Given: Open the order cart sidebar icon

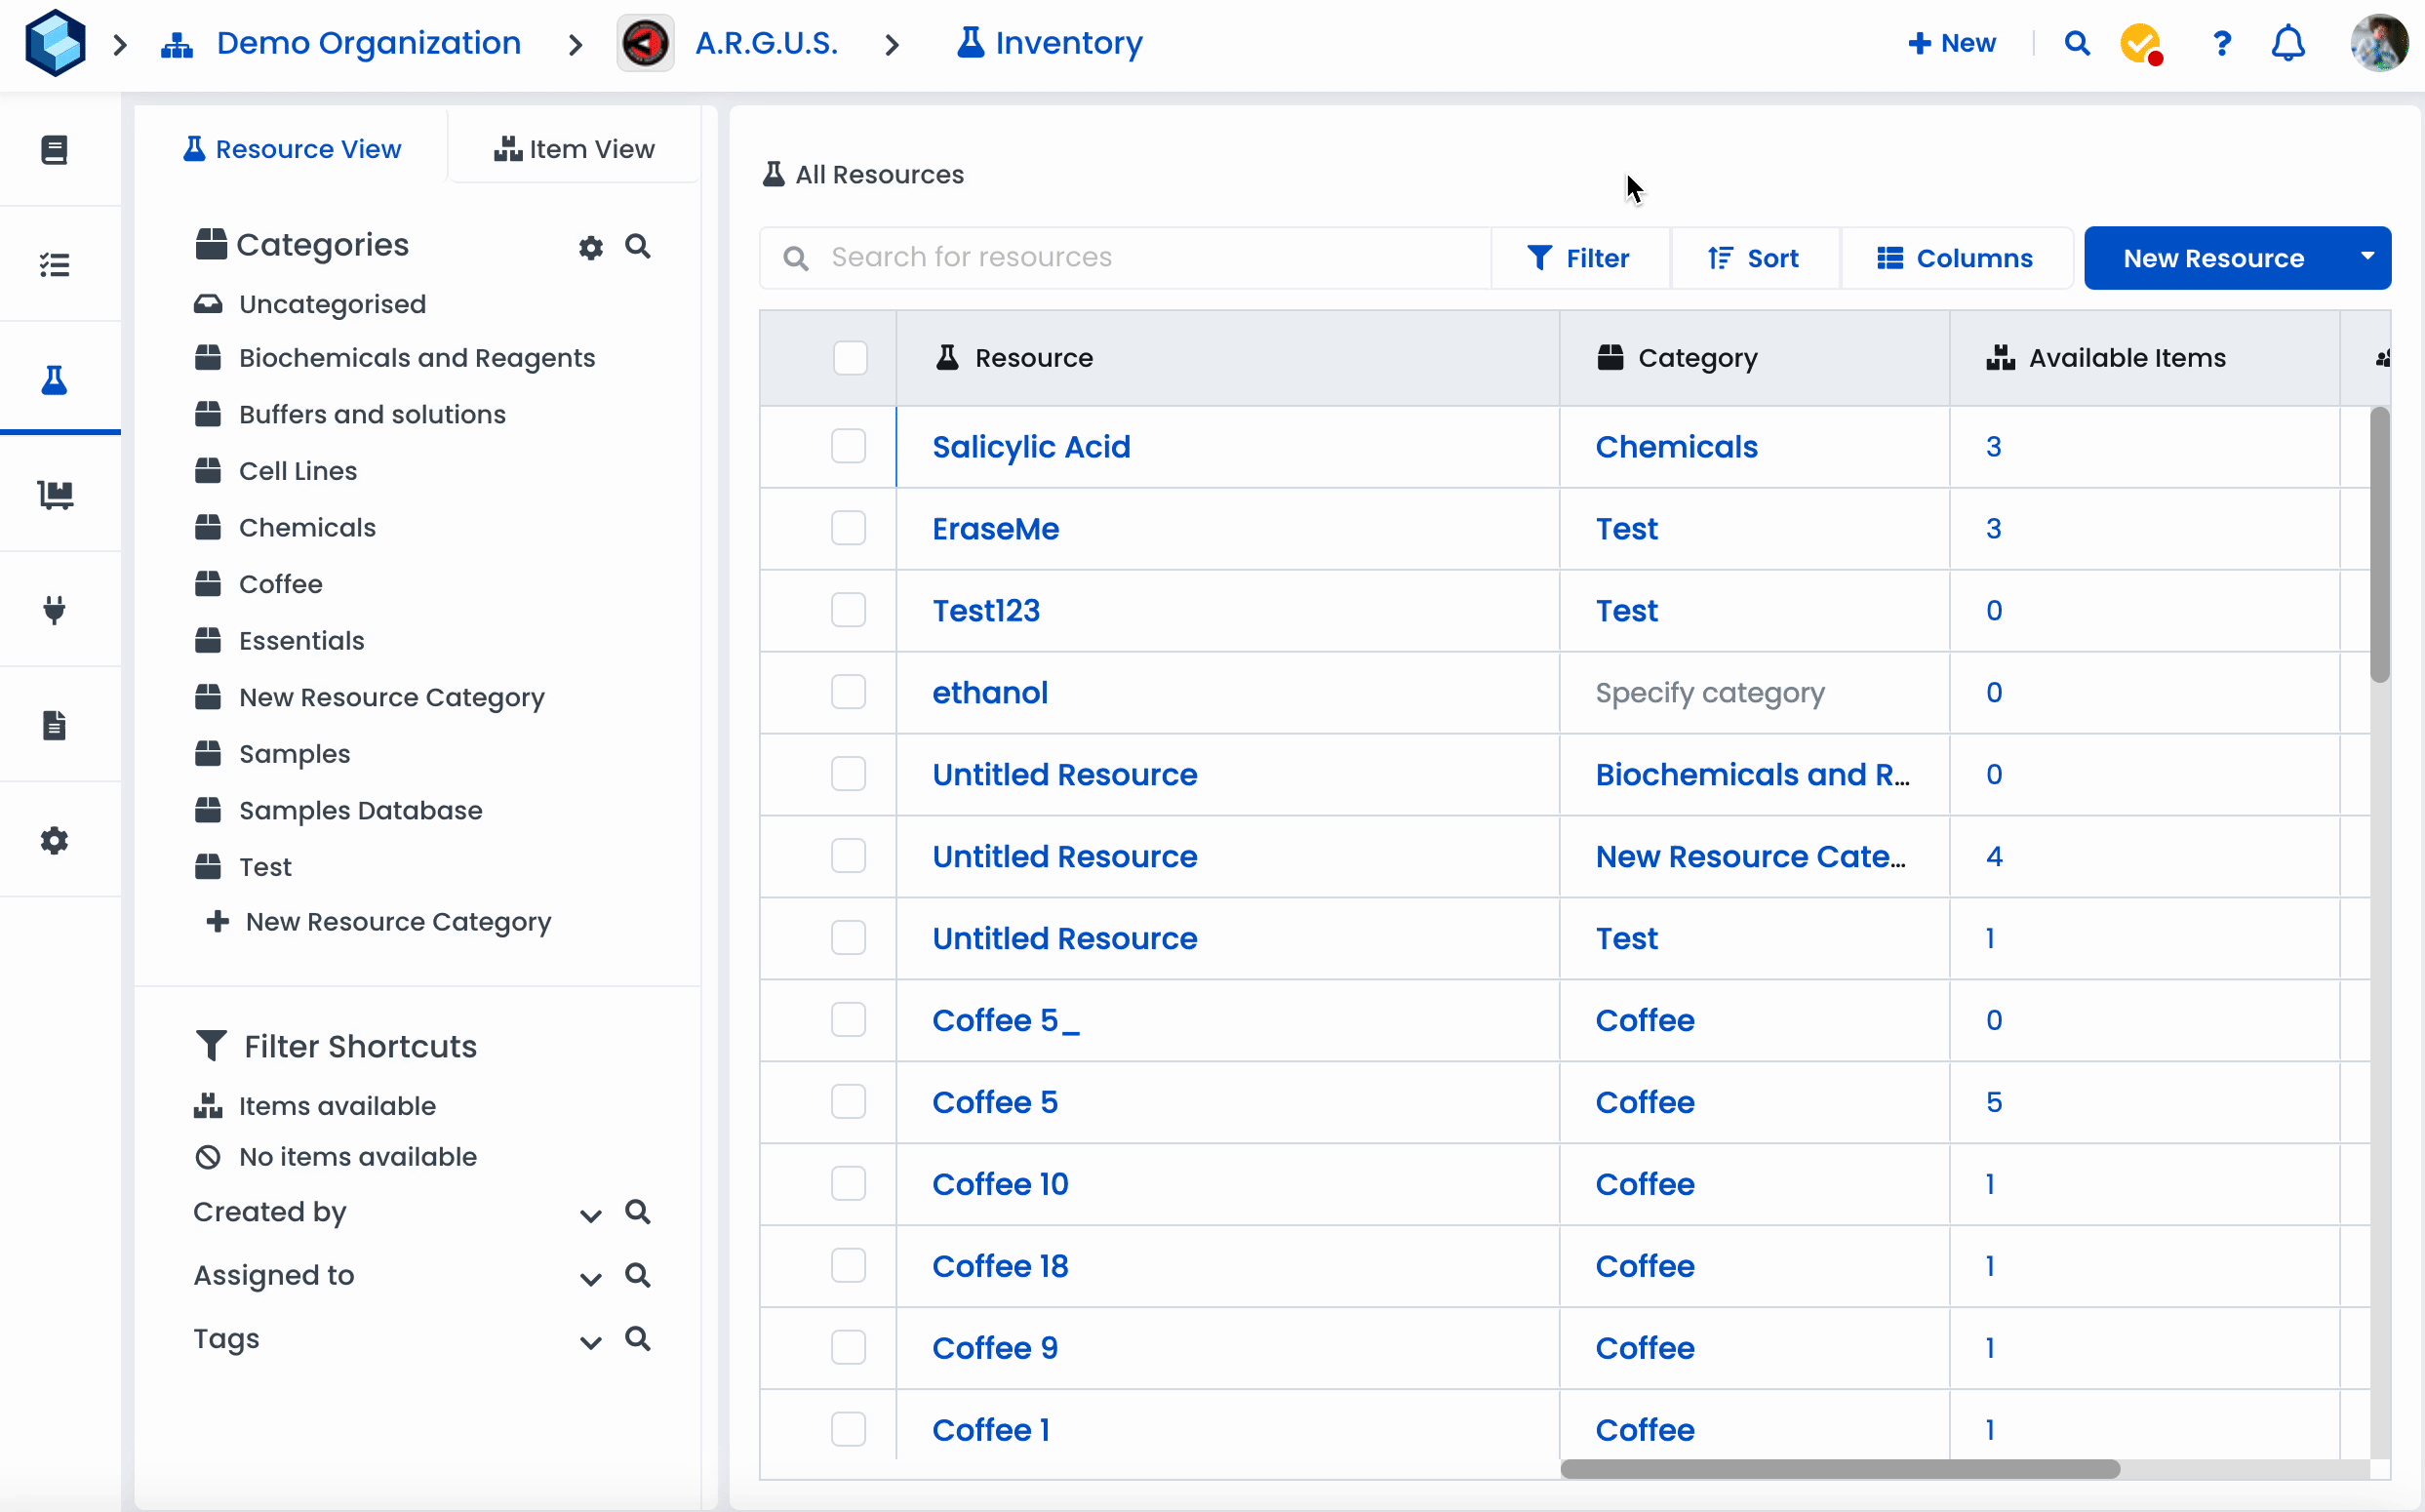Looking at the screenshot, I should [55, 494].
